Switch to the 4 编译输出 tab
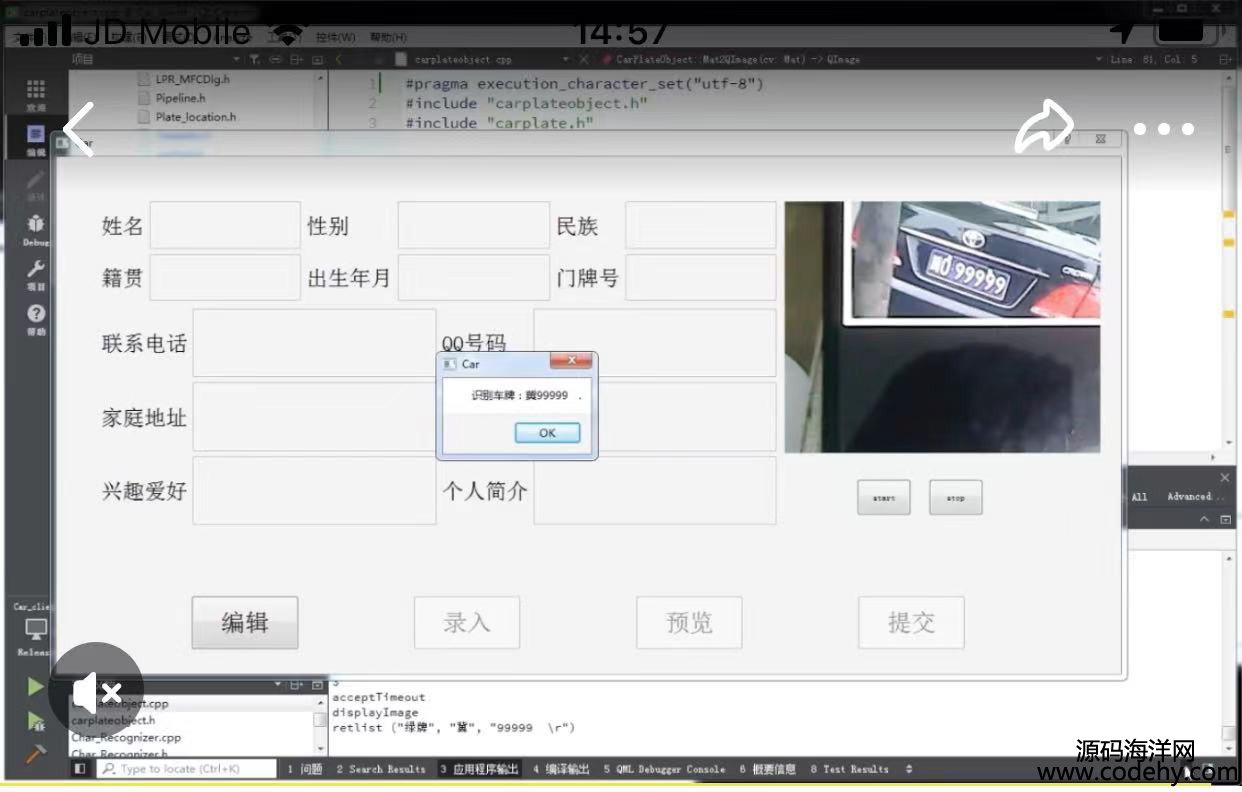The height and width of the screenshot is (792, 1242). (x=561, y=769)
